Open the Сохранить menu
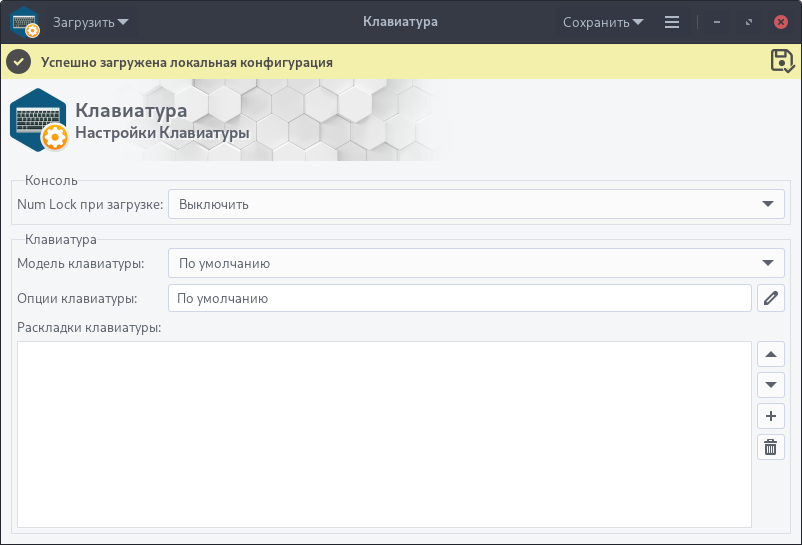The image size is (802, 545). pyautogui.click(x=602, y=22)
